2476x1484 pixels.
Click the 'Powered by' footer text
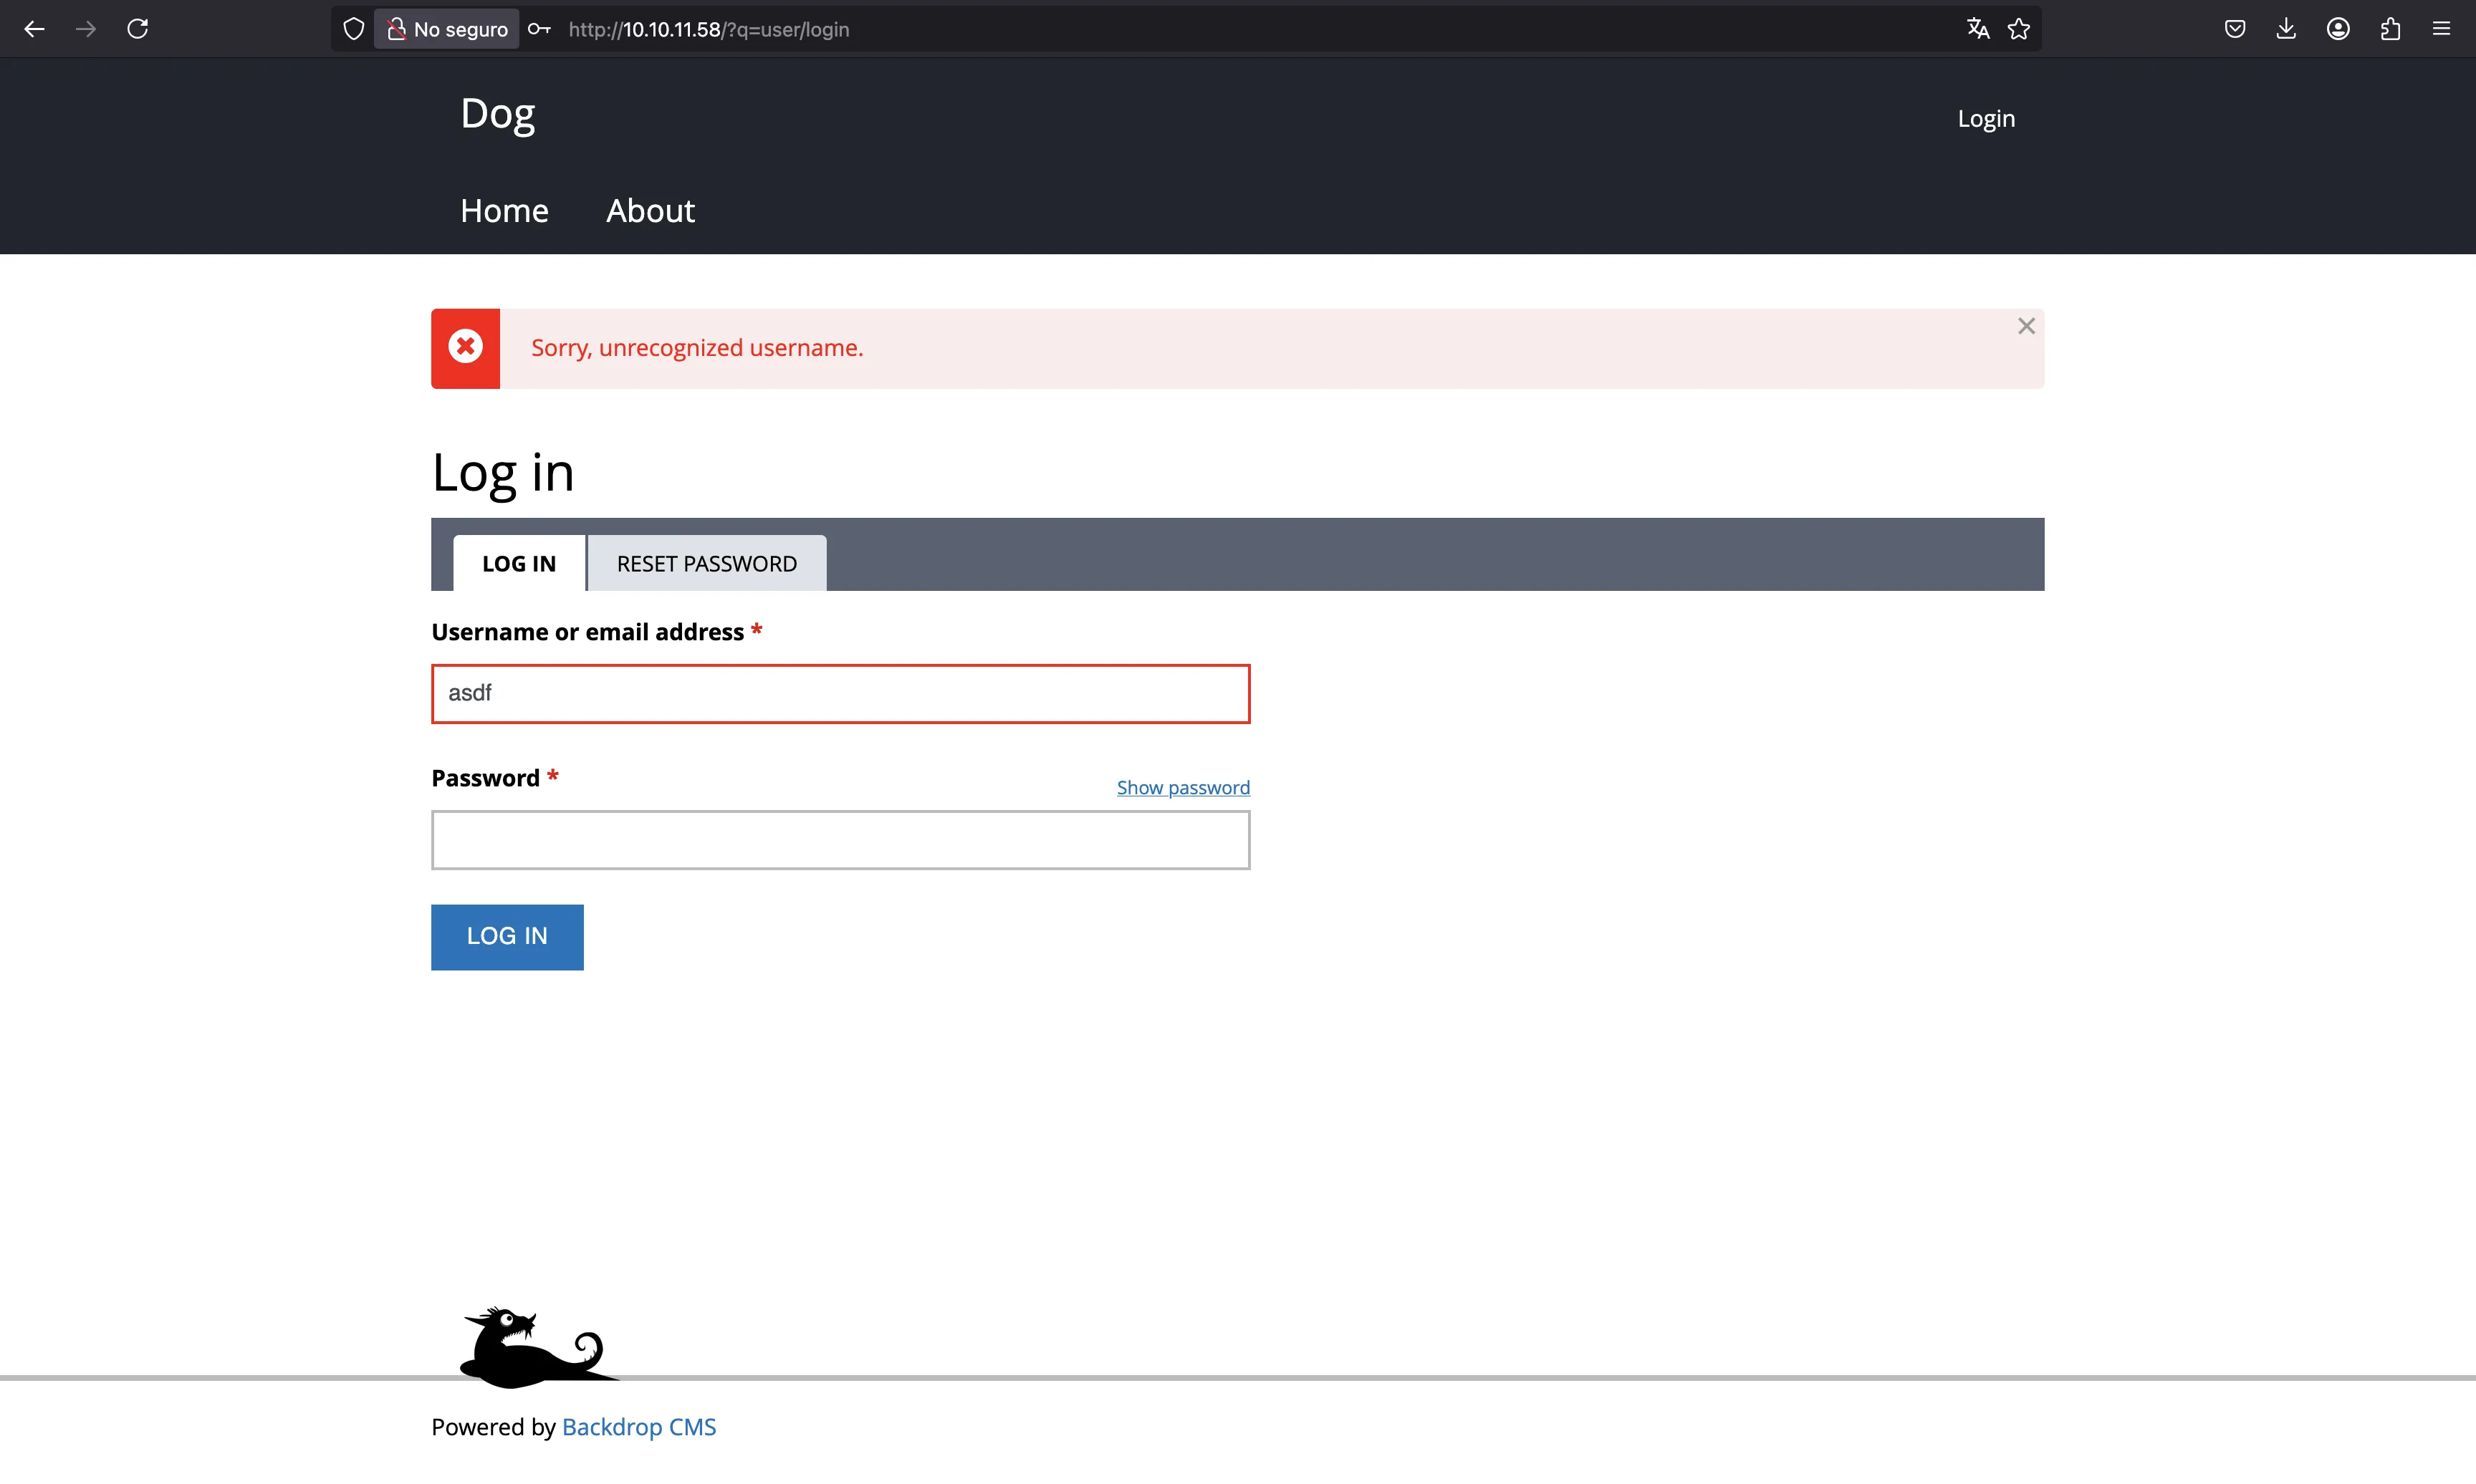point(493,1427)
